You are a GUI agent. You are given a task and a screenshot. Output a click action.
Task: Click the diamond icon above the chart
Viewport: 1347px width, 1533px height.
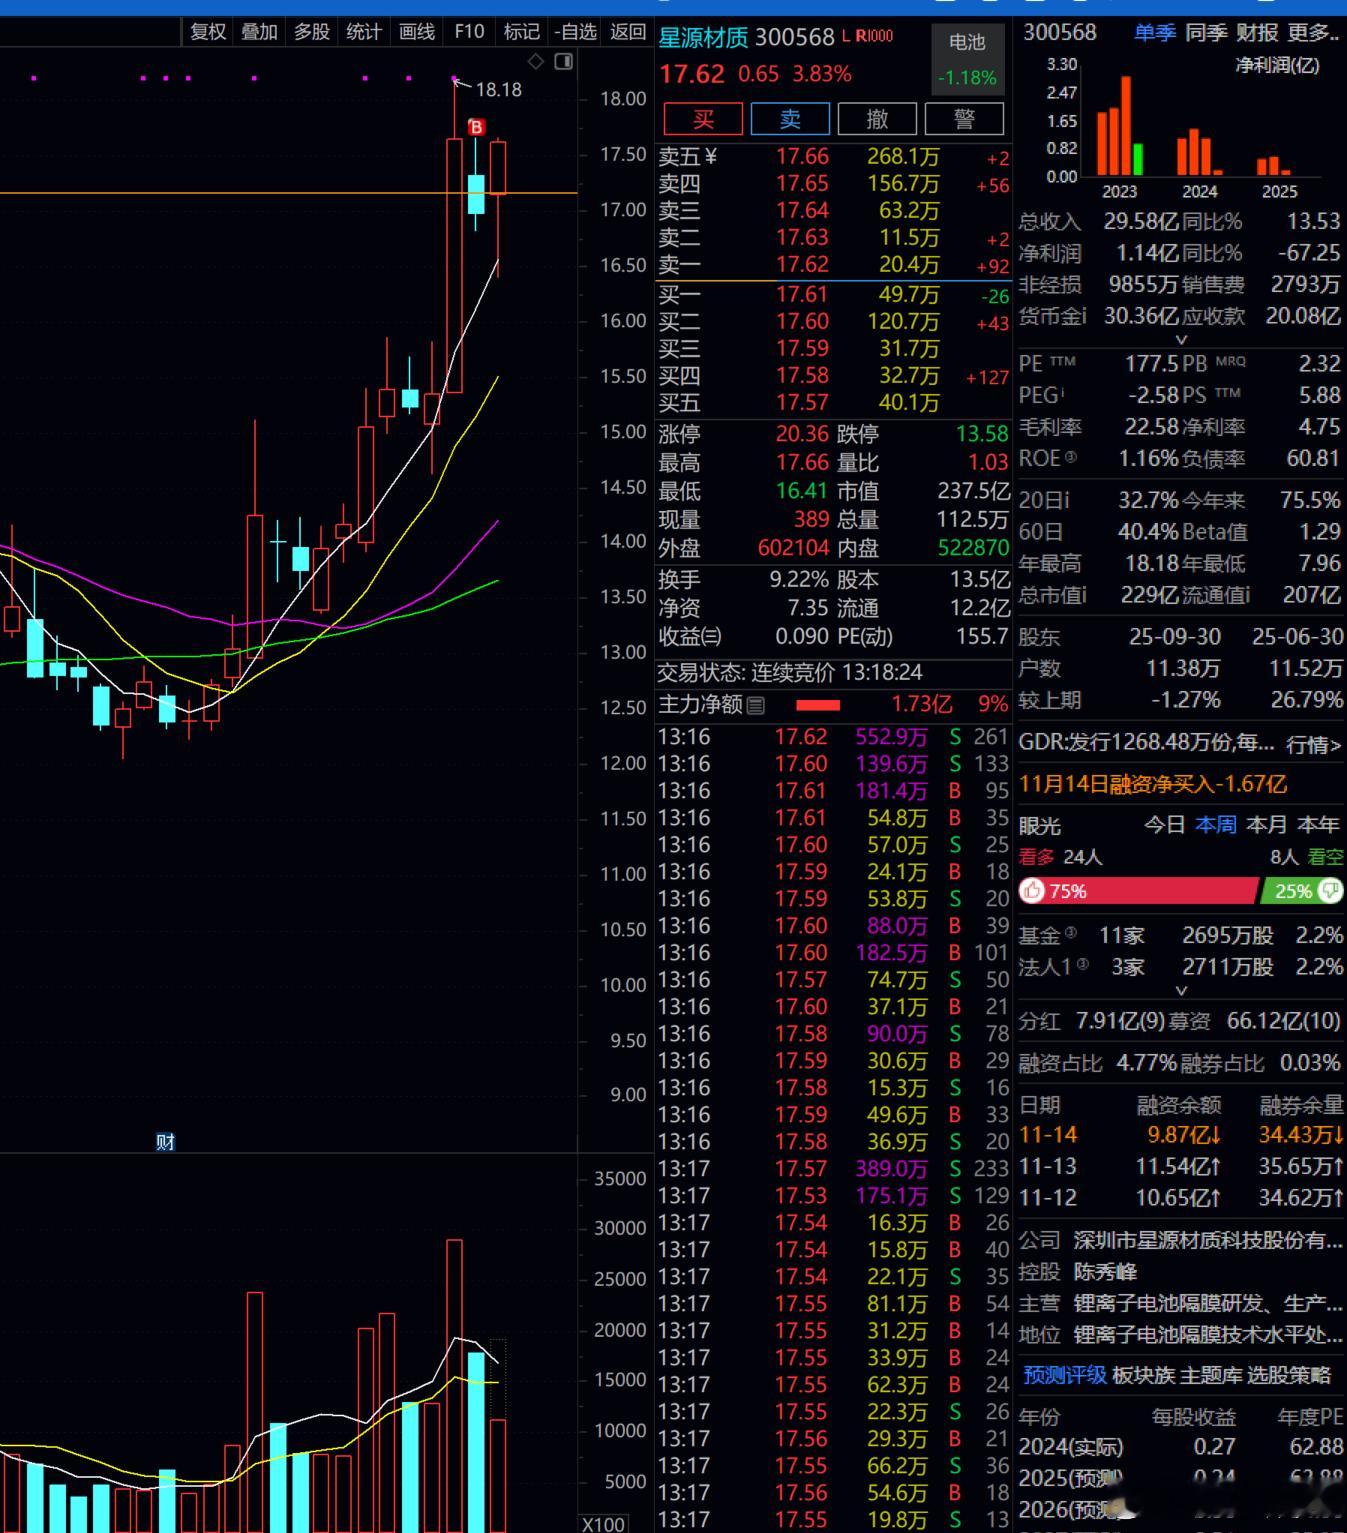(536, 62)
